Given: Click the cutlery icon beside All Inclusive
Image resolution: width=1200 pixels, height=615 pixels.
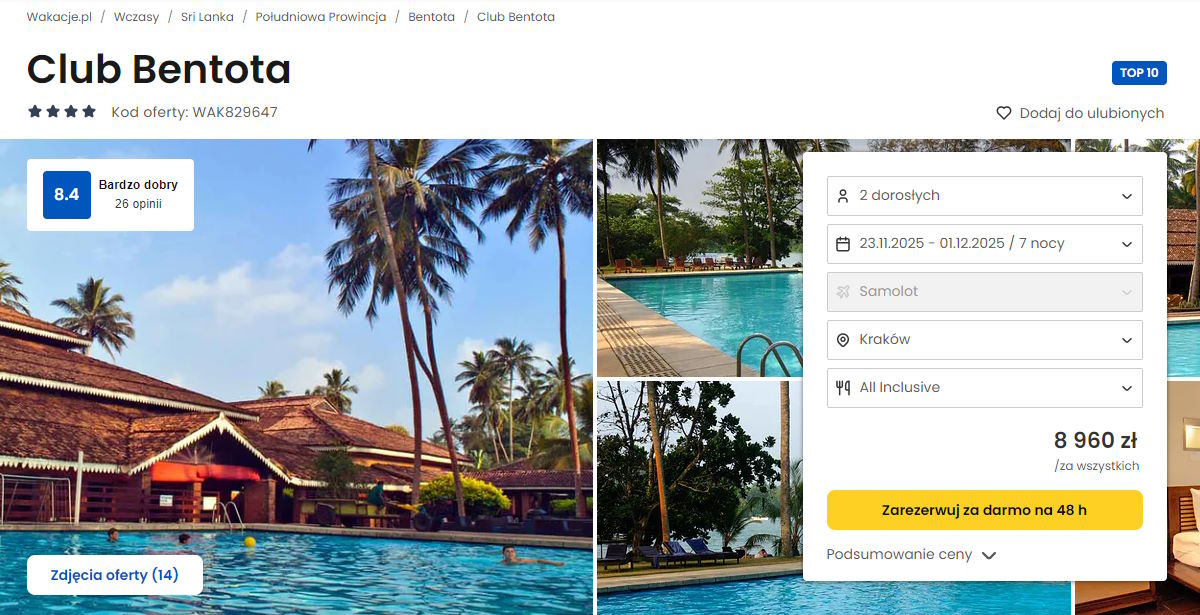Looking at the screenshot, I should pyautogui.click(x=842, y=387).
